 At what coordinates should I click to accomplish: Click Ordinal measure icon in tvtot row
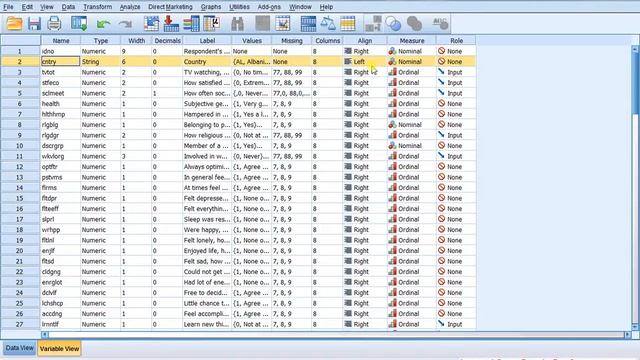pos(392,72)
